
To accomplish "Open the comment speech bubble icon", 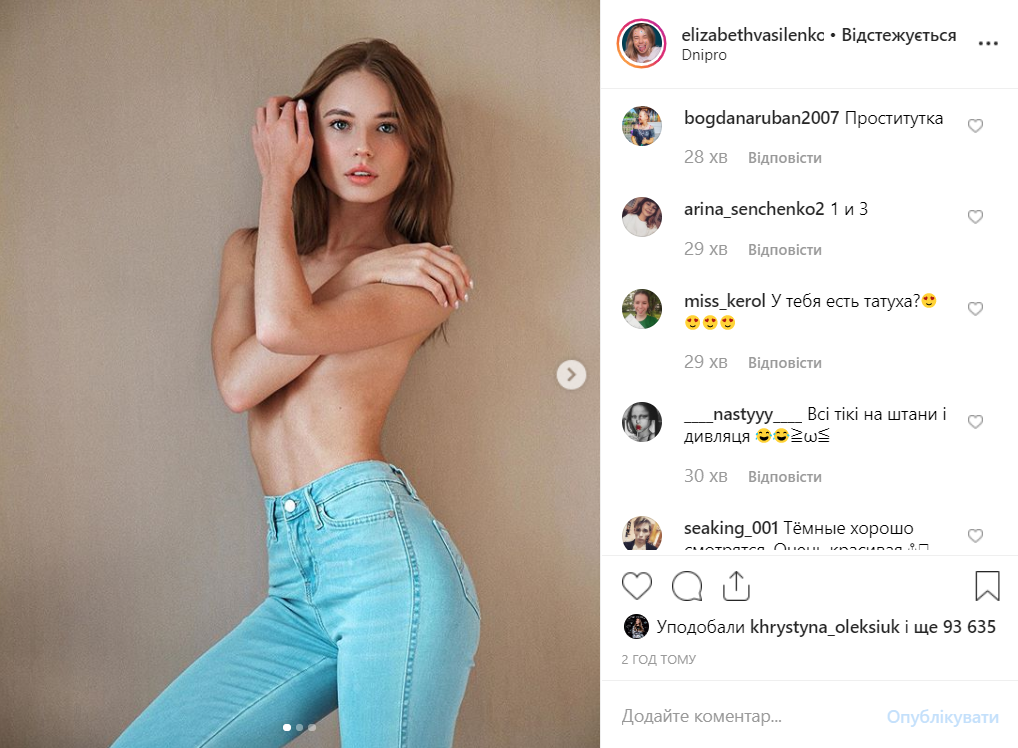I will (687, 586).
